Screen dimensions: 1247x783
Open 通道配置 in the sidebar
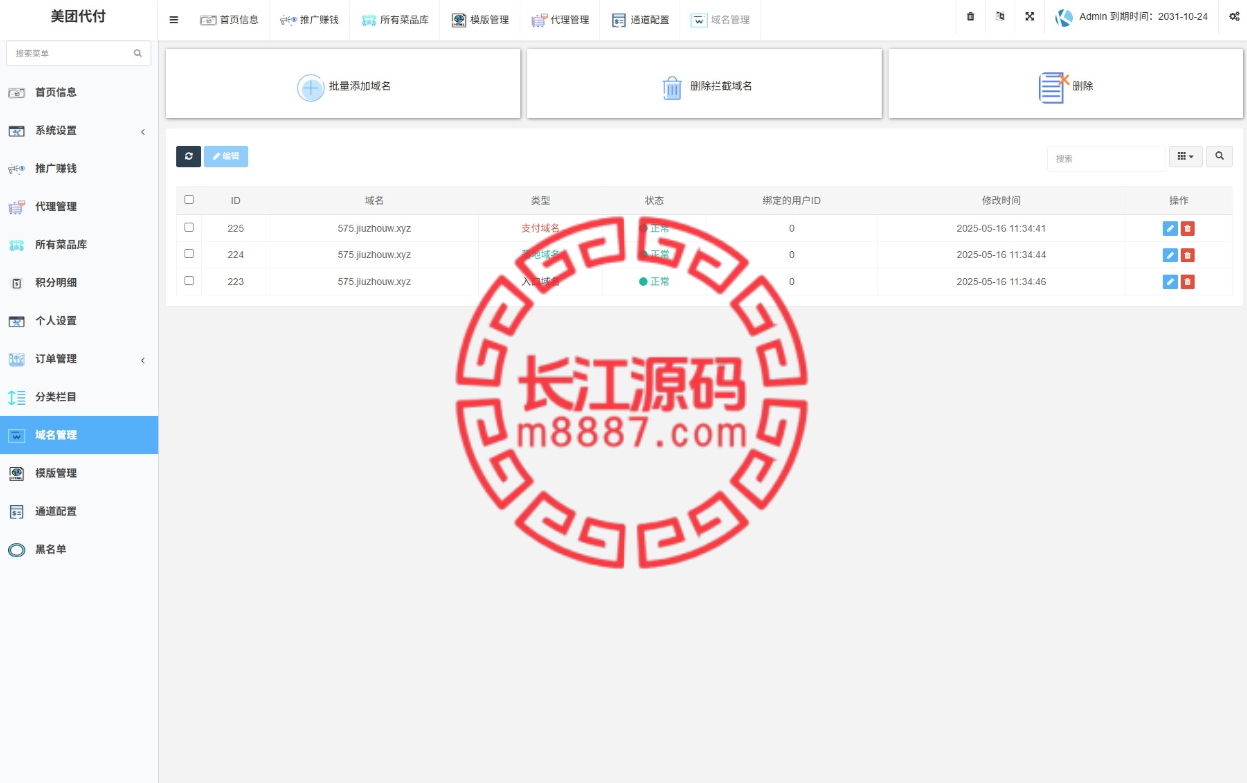pos(79,511)
